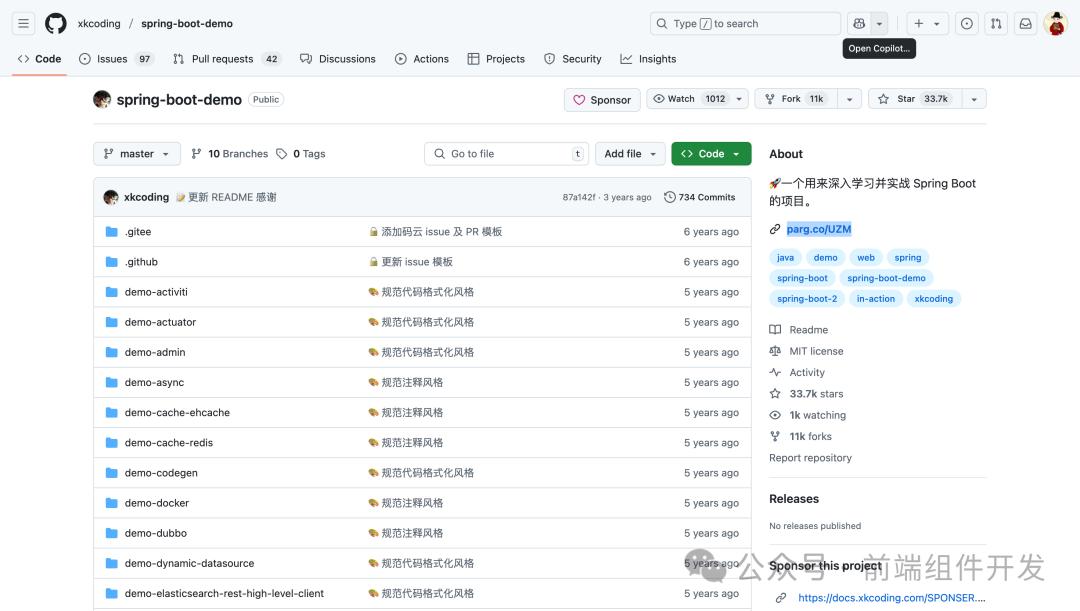Open commit hash 87a142f

[579, 197]
